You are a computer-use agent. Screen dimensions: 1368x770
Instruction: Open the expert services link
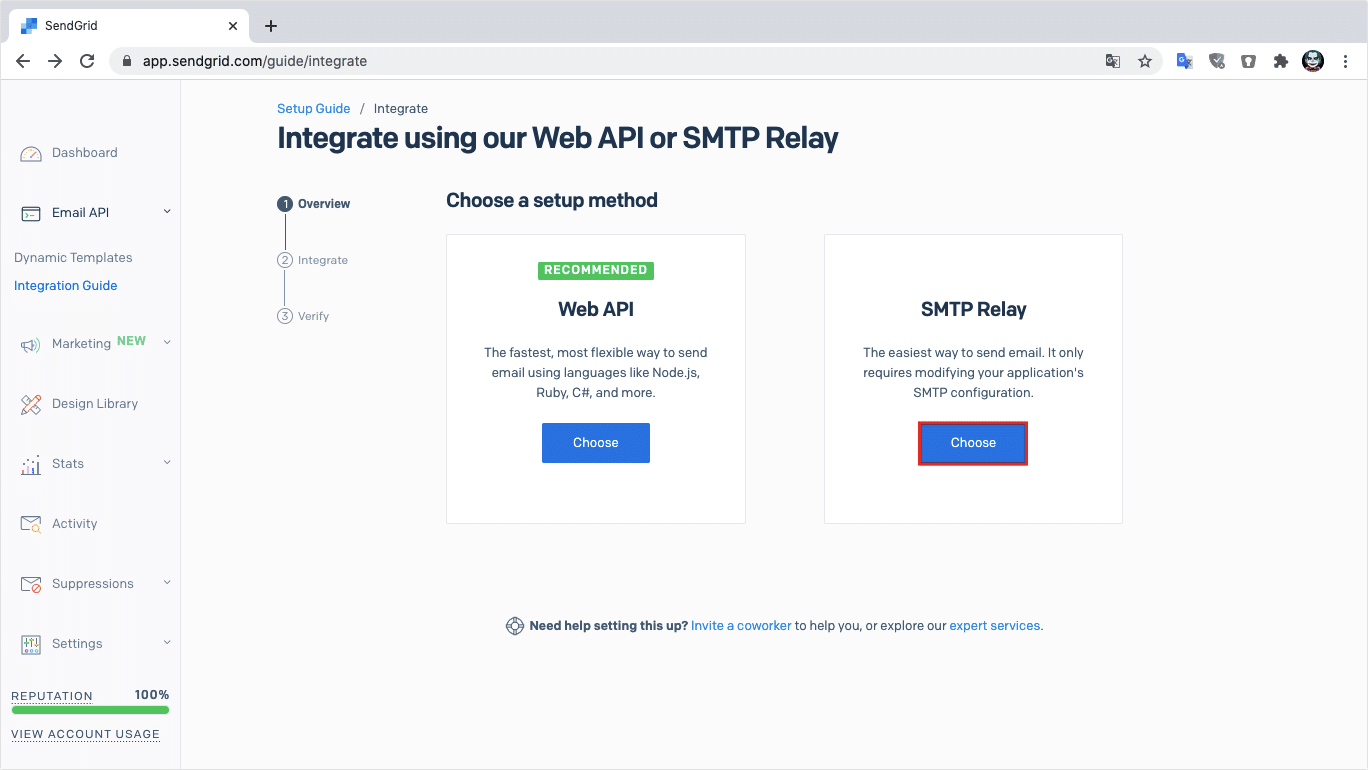click(x=995, y=626)
